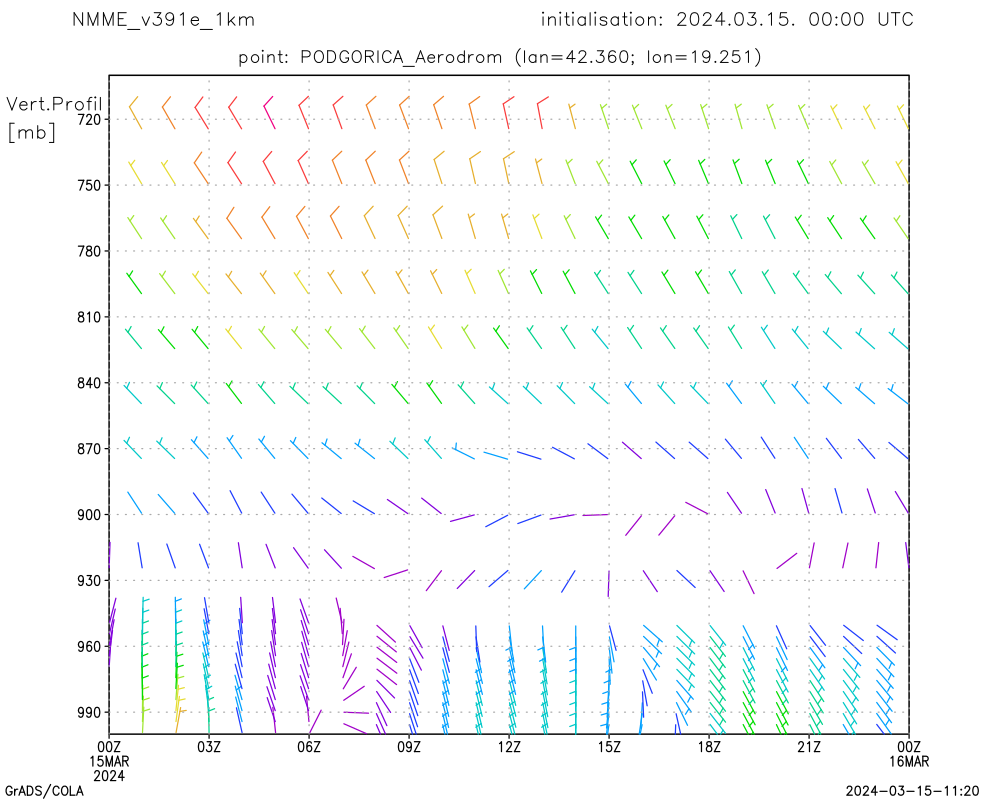Viewport: 1000px width, 800px height.
Task: Click the 12Z time axis label
Action: [x=509, y=747]
